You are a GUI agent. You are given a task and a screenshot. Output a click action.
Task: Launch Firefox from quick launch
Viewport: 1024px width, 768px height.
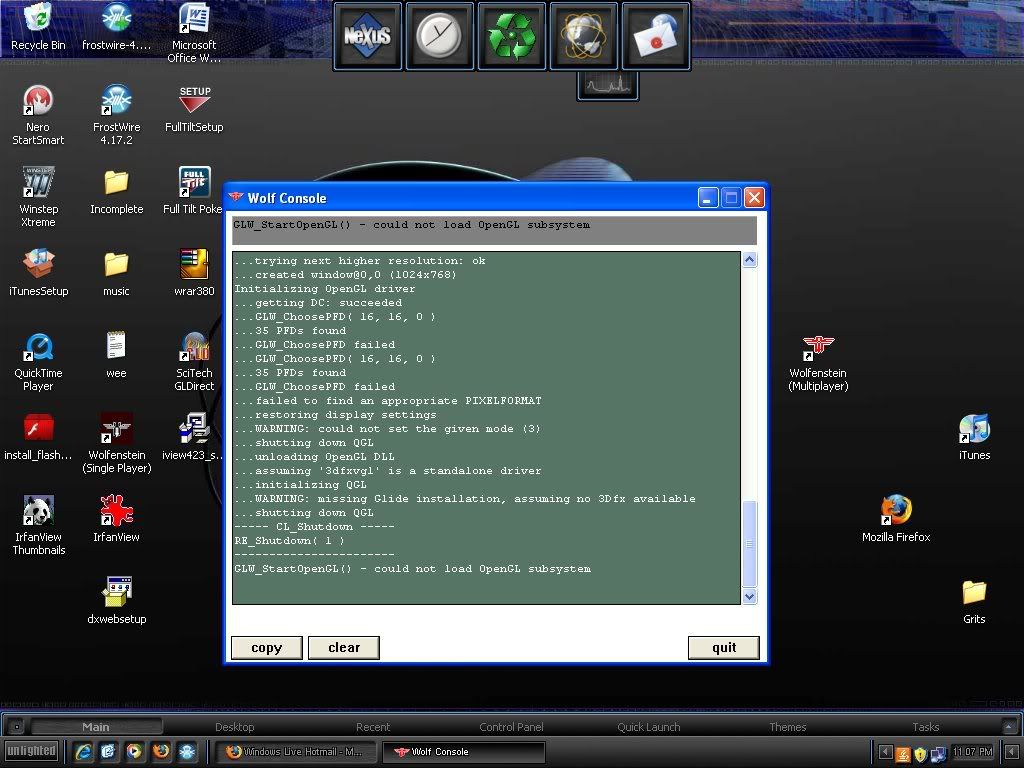(161, 752)
